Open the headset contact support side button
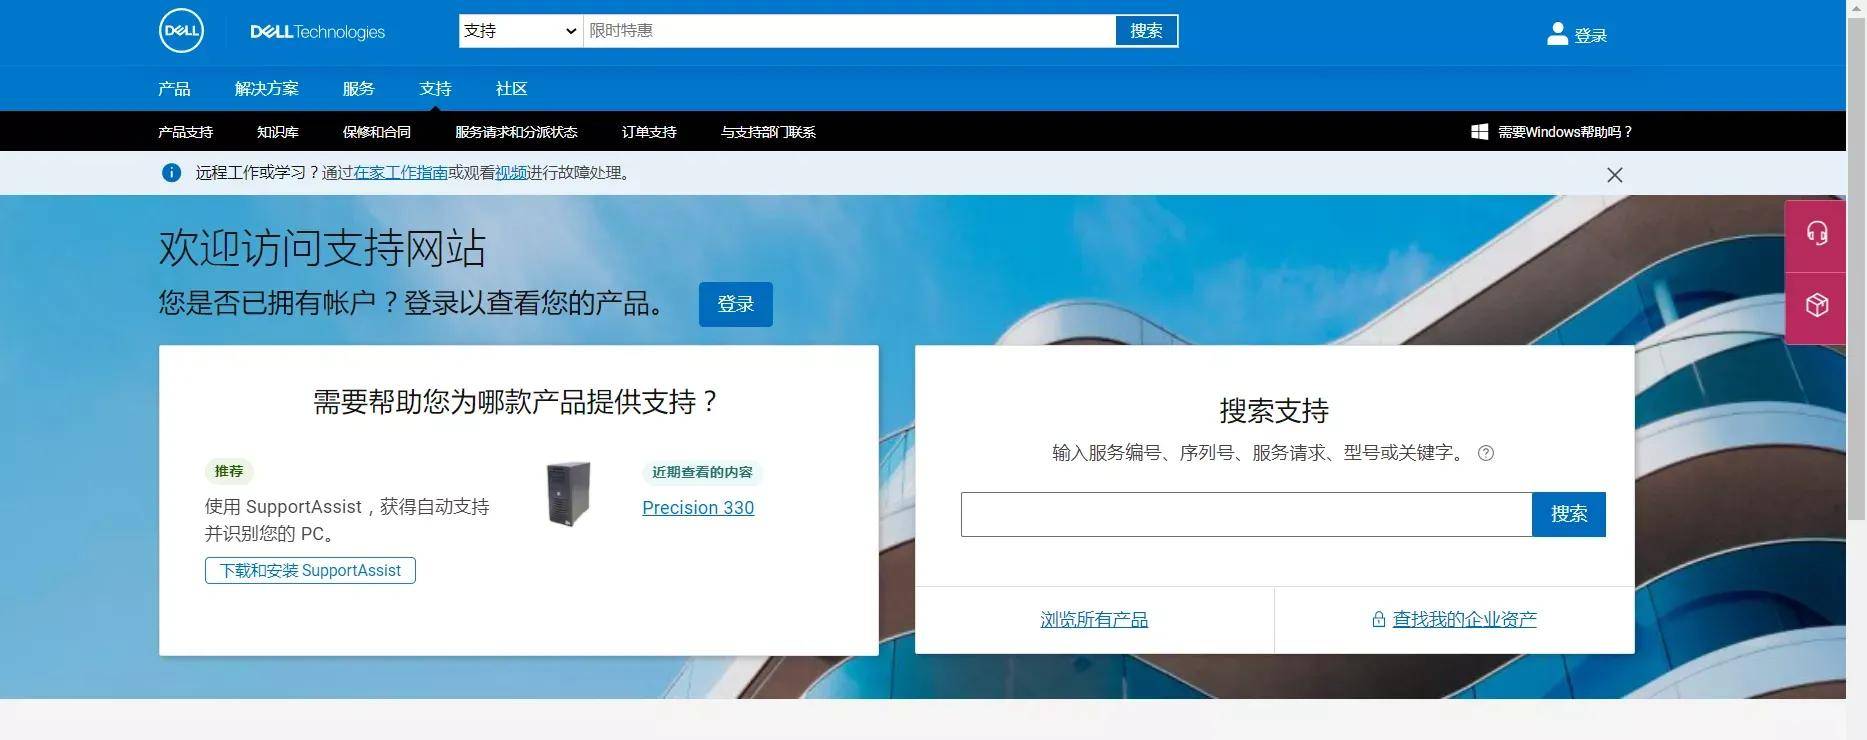Viewport: 1867px width, 740px height. 1816,234
